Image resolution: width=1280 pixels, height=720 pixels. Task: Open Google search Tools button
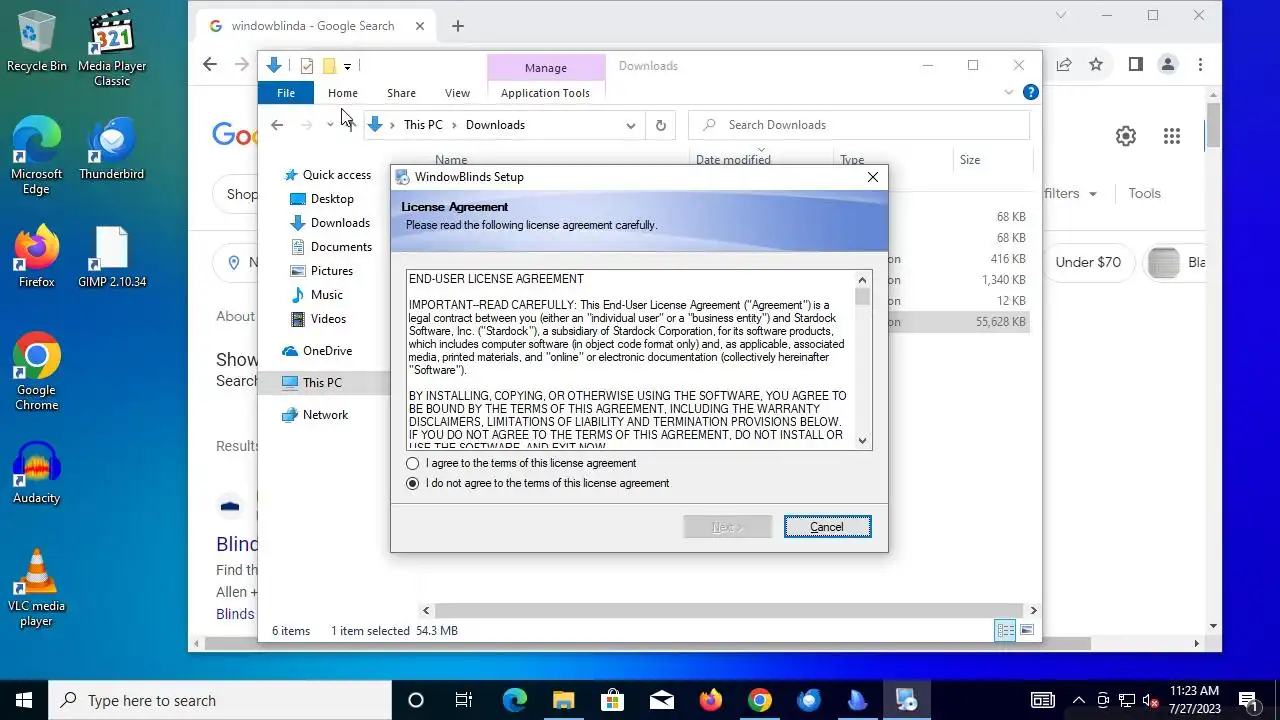tap(1144, 193)
